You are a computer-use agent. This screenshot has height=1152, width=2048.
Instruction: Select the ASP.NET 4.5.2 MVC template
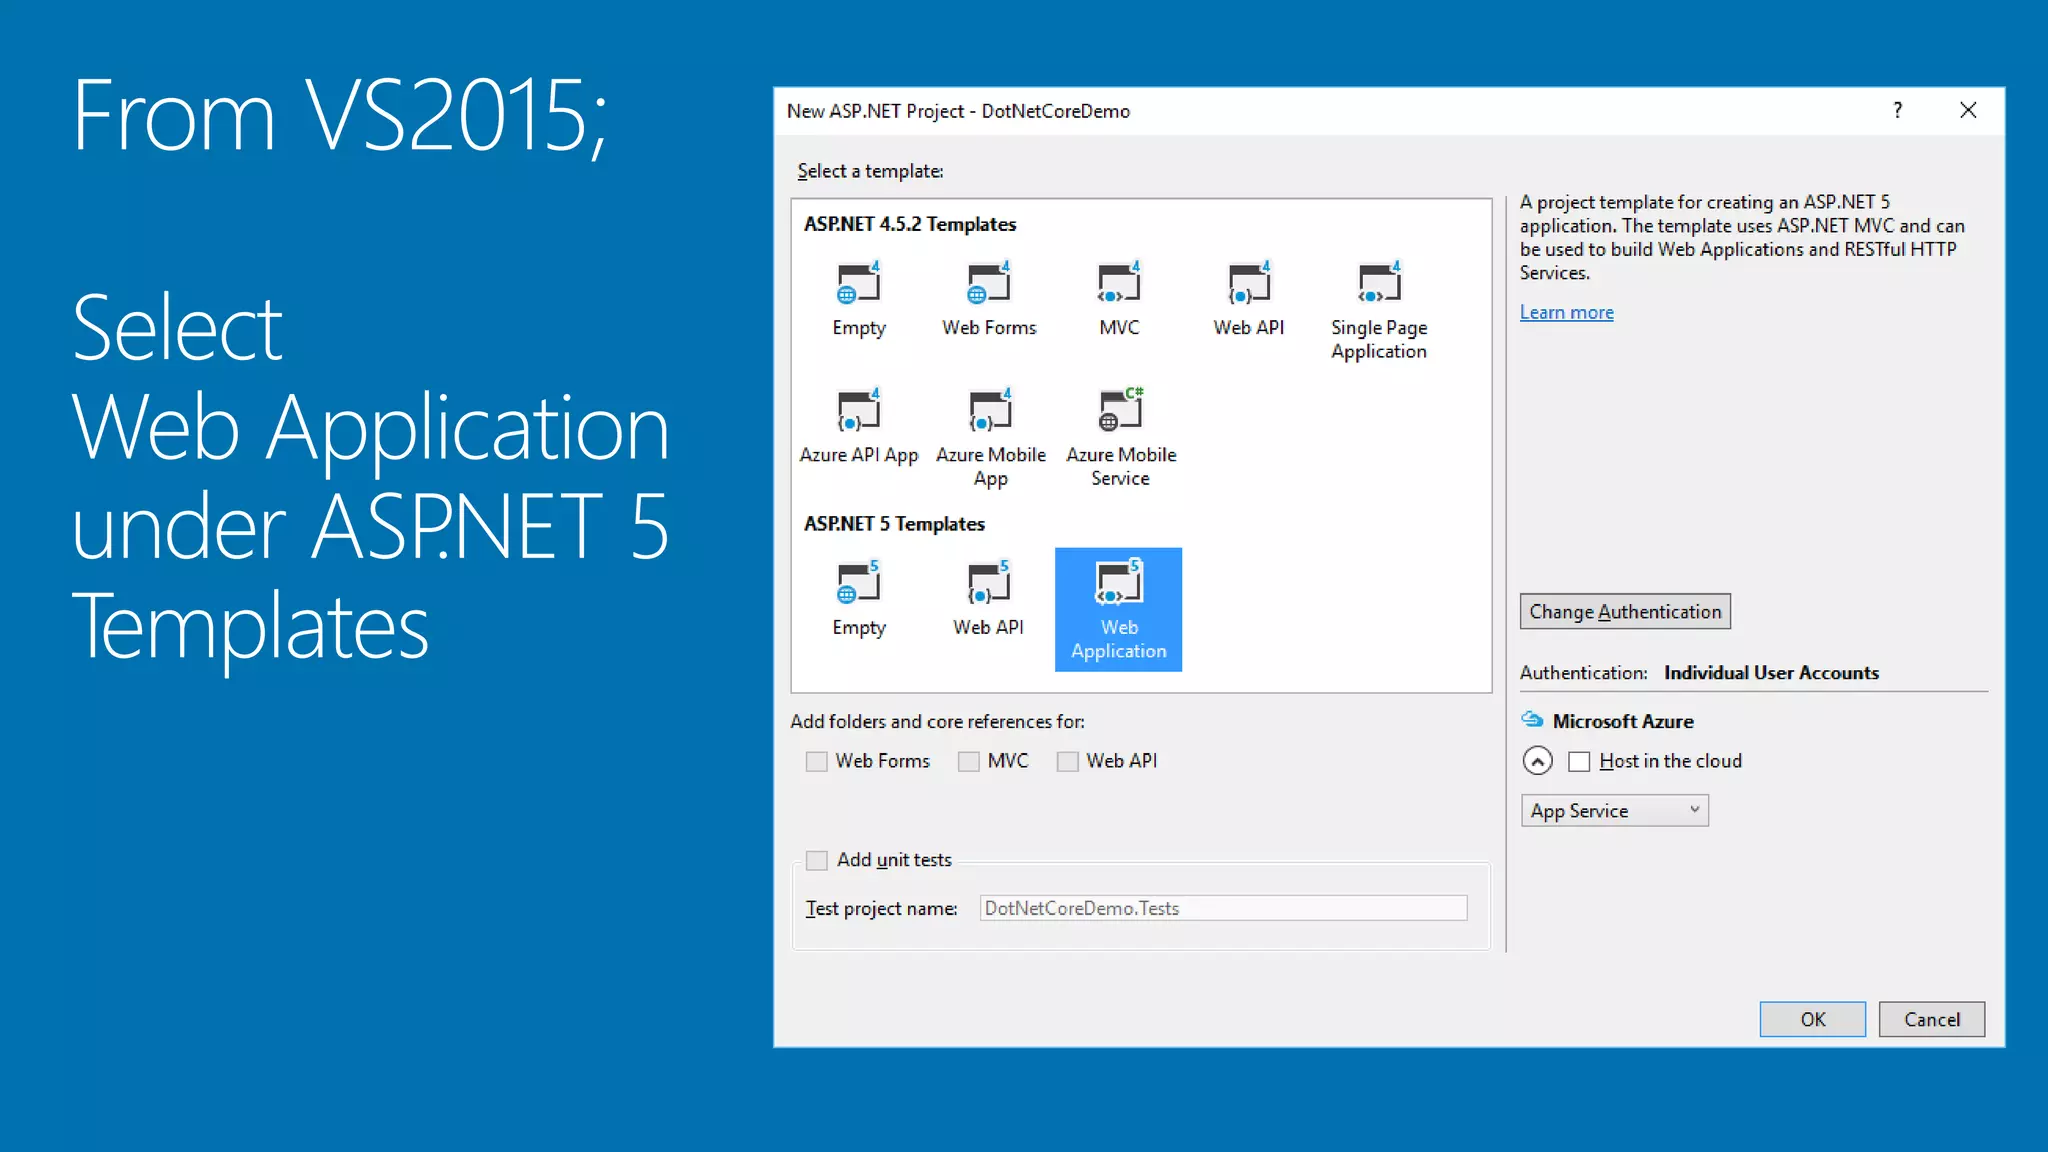pos(1118,285)
